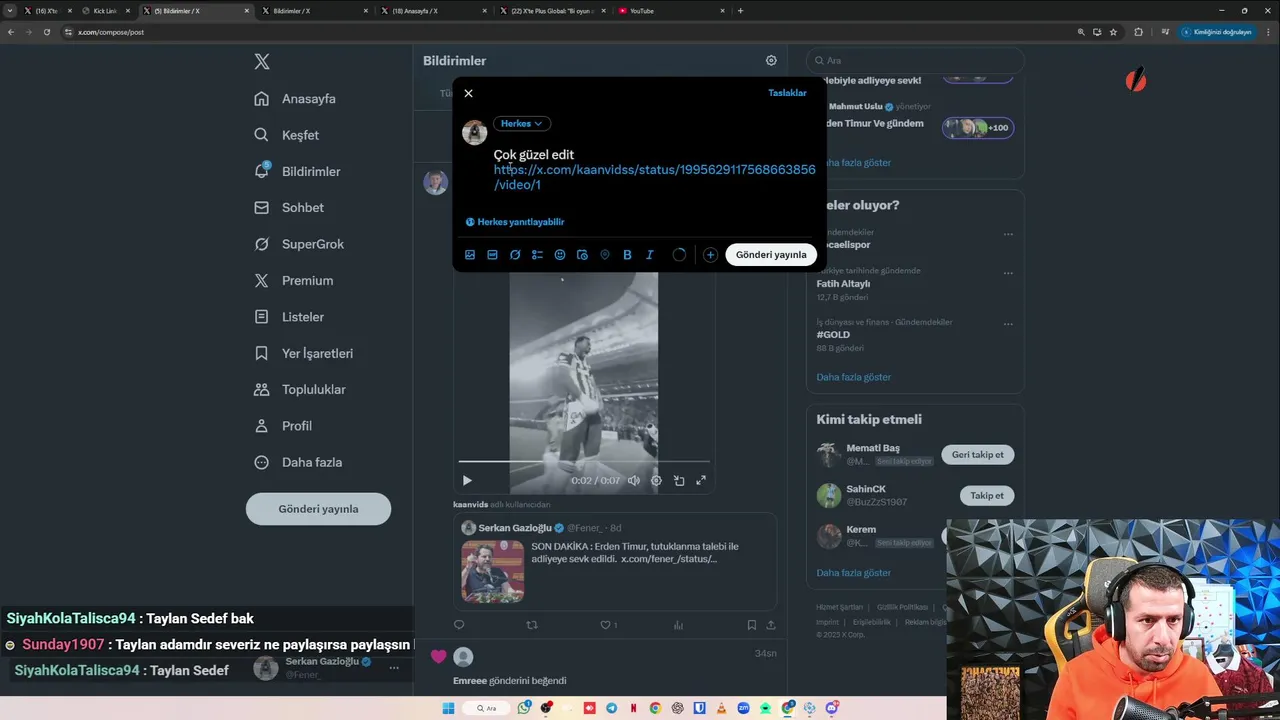
Task: Open Keşfet in sidebar
Action: tap(287, 135)
